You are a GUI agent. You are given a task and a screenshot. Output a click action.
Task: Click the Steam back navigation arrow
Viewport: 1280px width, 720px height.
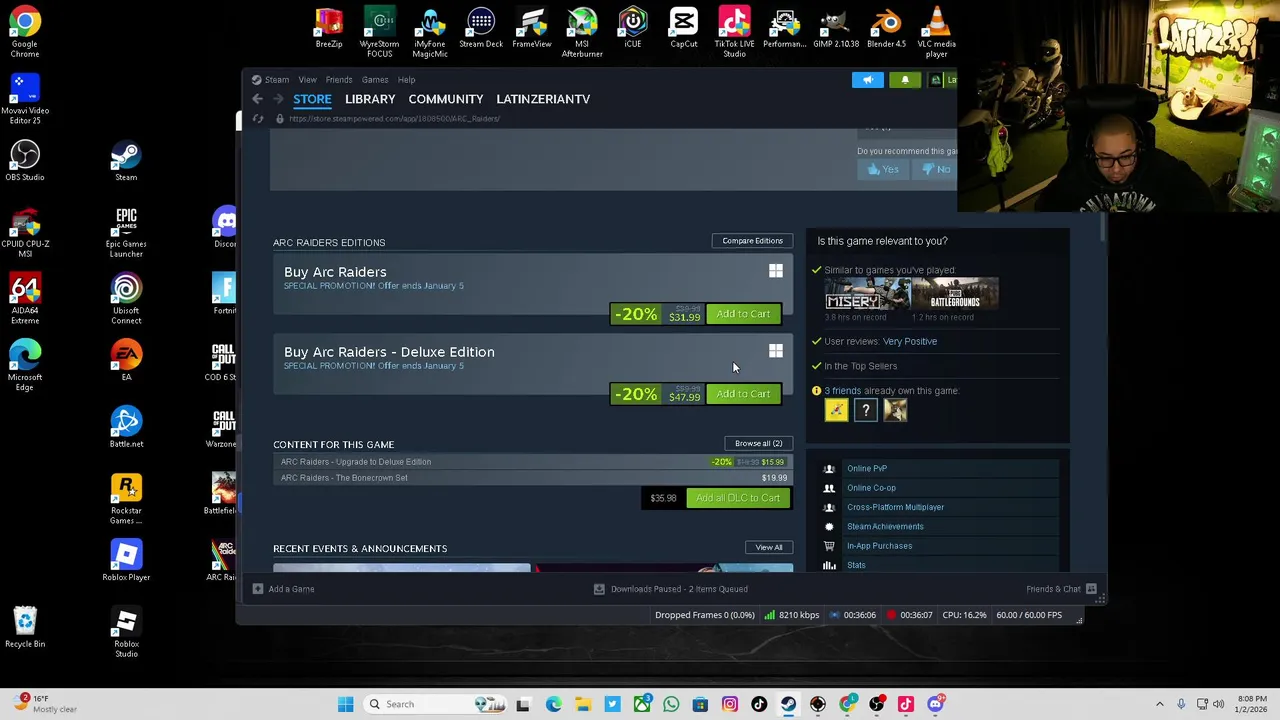click(x=257, y=99)
